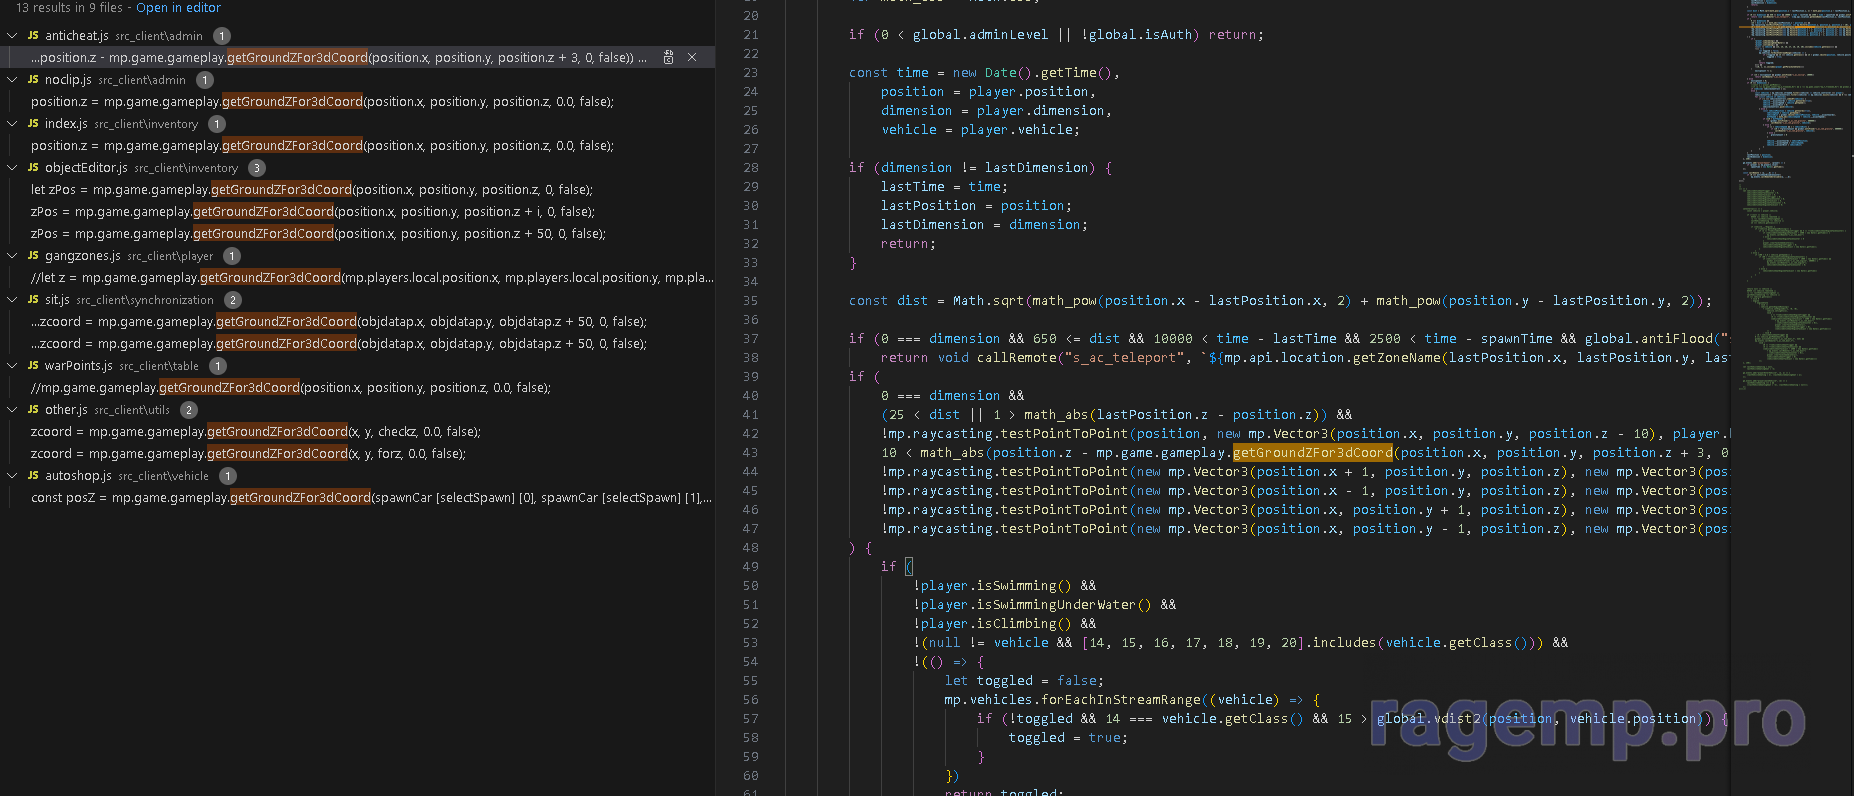Open the 'let zPos =' match in objectEditor.js
This screenshot has height=796, width=1854.
coord(312,189)
